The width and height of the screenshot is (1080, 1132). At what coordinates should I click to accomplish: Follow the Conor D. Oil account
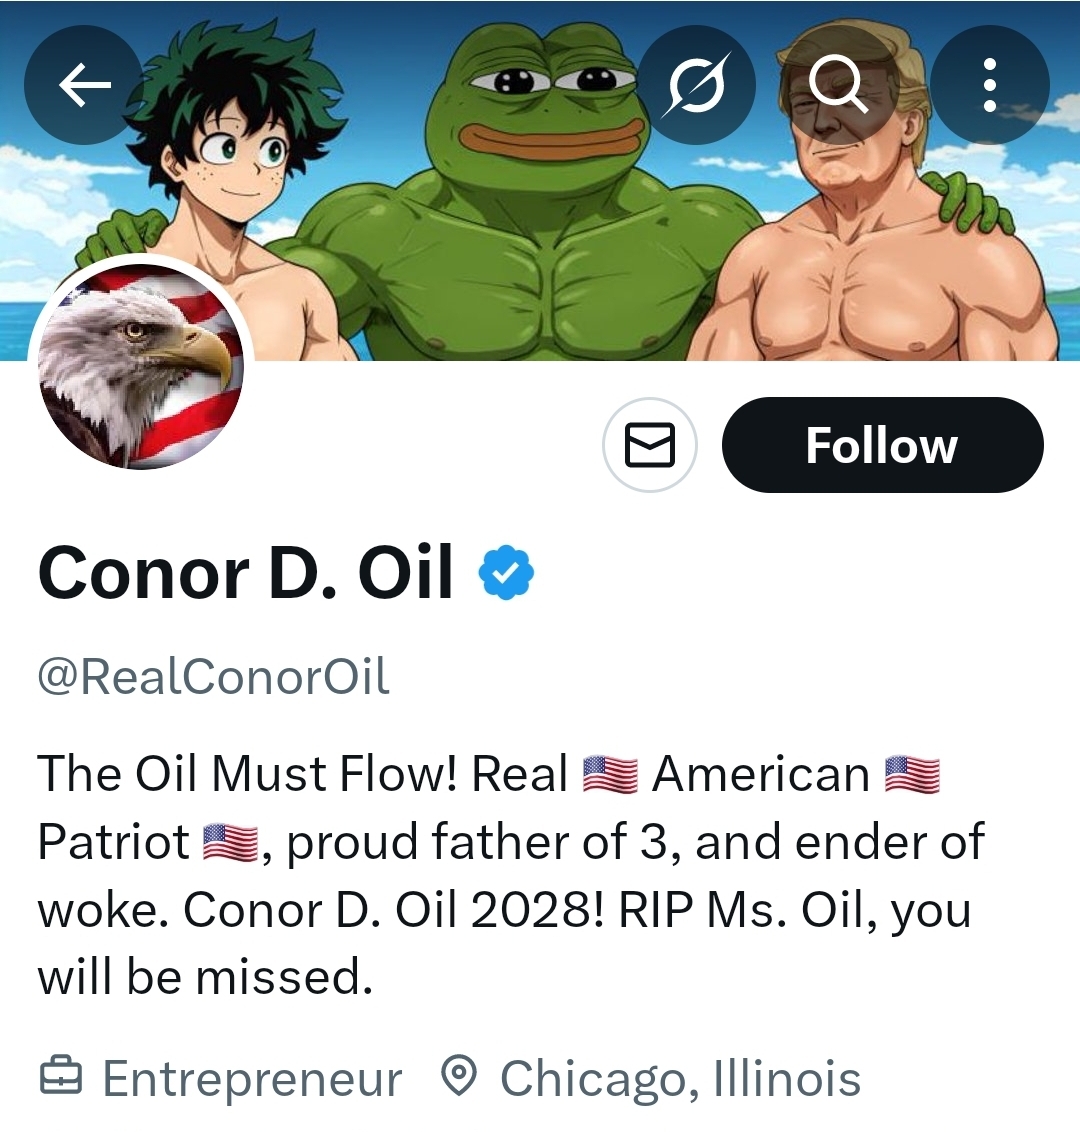[882, 445]
